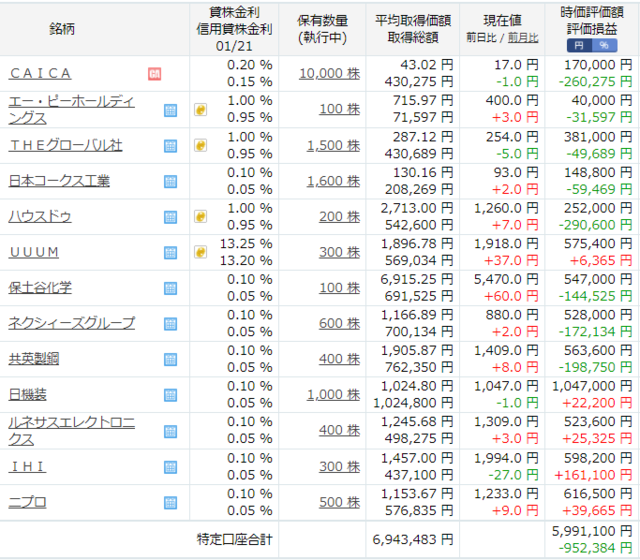Open calendar icon for 日本コークス工業
Screen dimensions: 640x560
[171, 181]
